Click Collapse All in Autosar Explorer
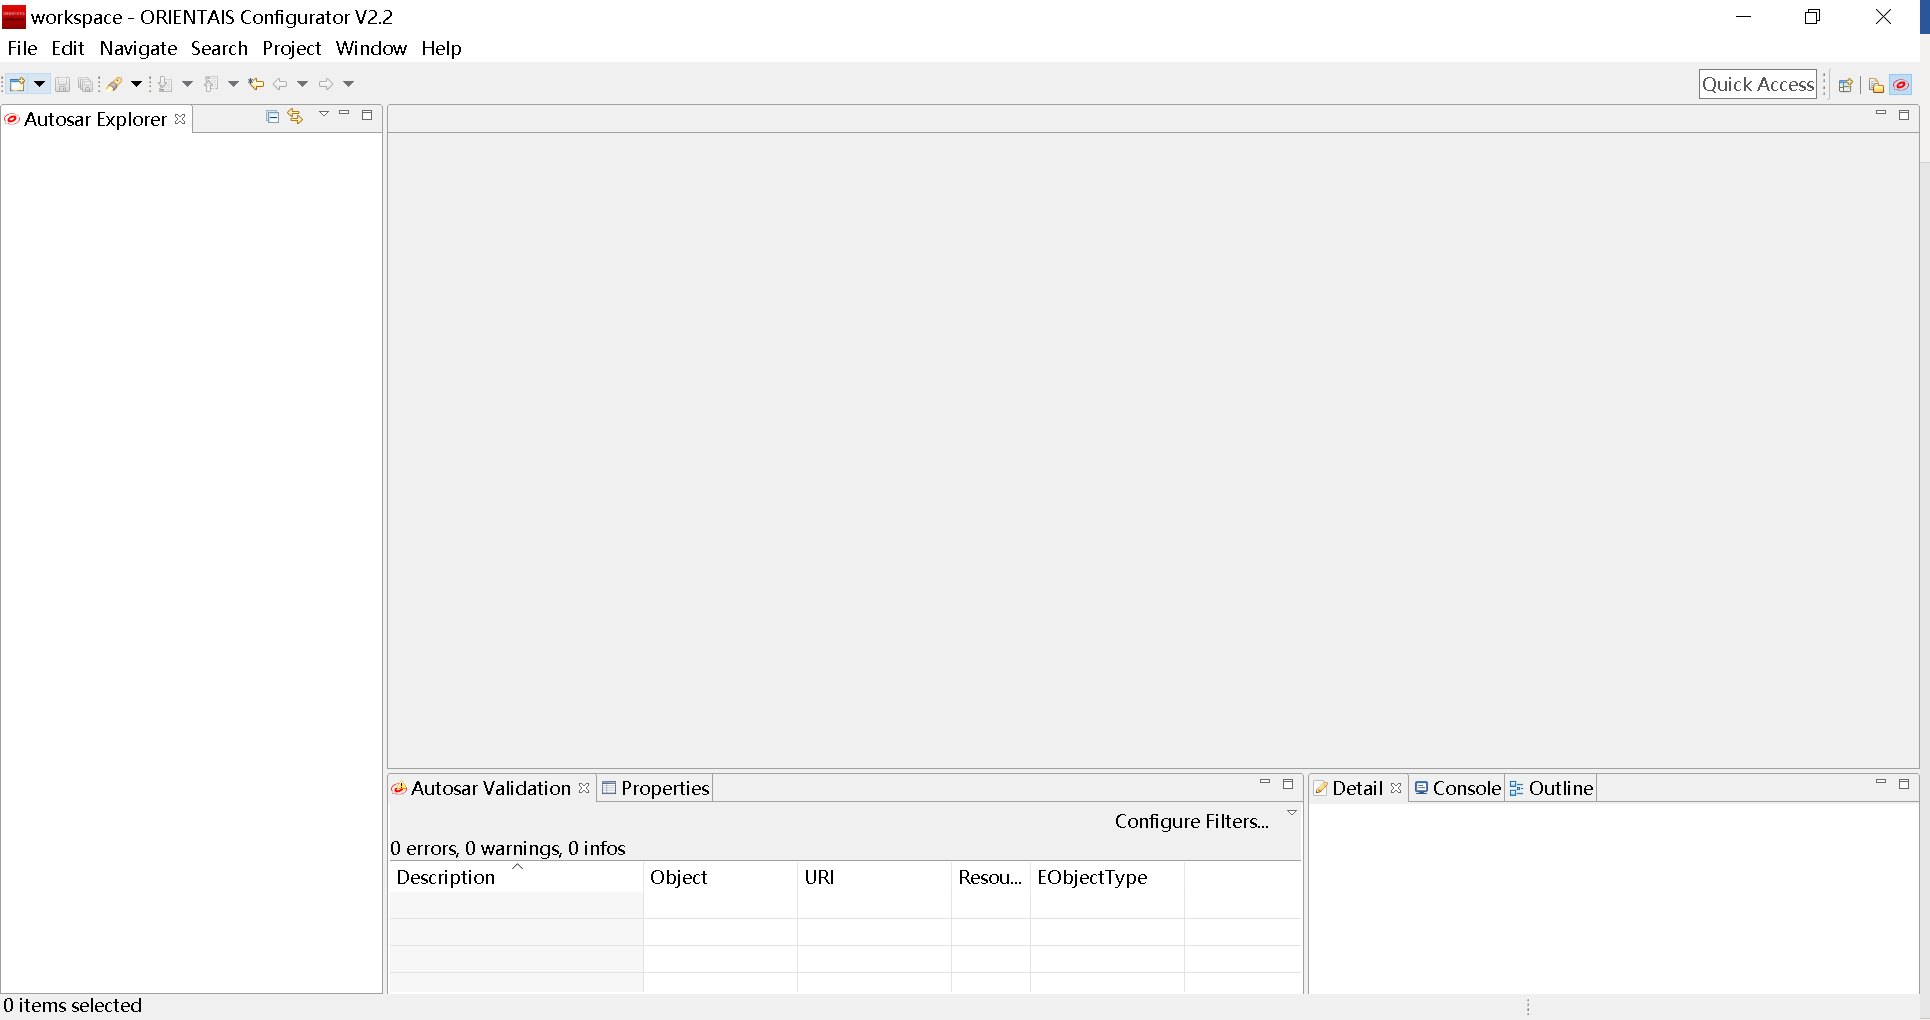1930x1020 pixels. click(272, 117)
